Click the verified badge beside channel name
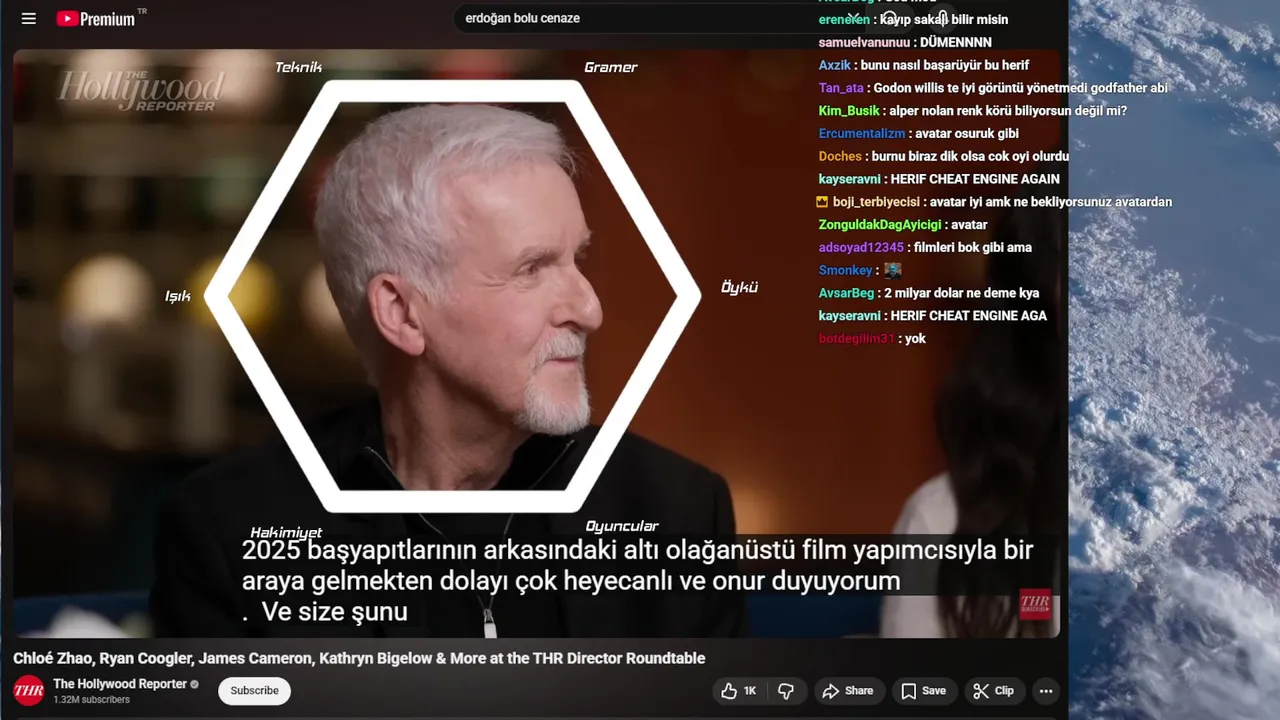The image size is (1280, 720). (x=195, y=684)
